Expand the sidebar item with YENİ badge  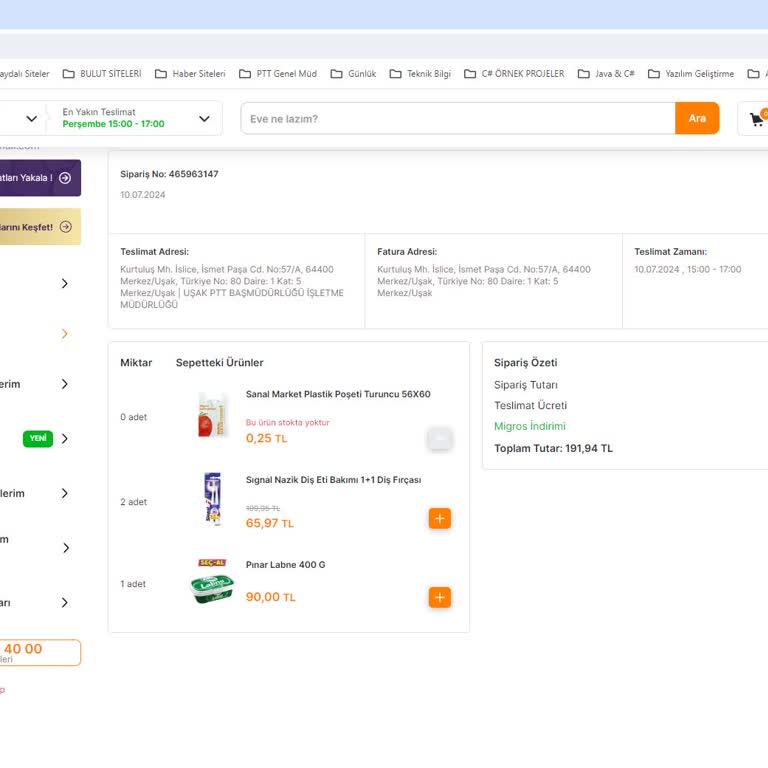pyautogui.click(x=65, y=438)
